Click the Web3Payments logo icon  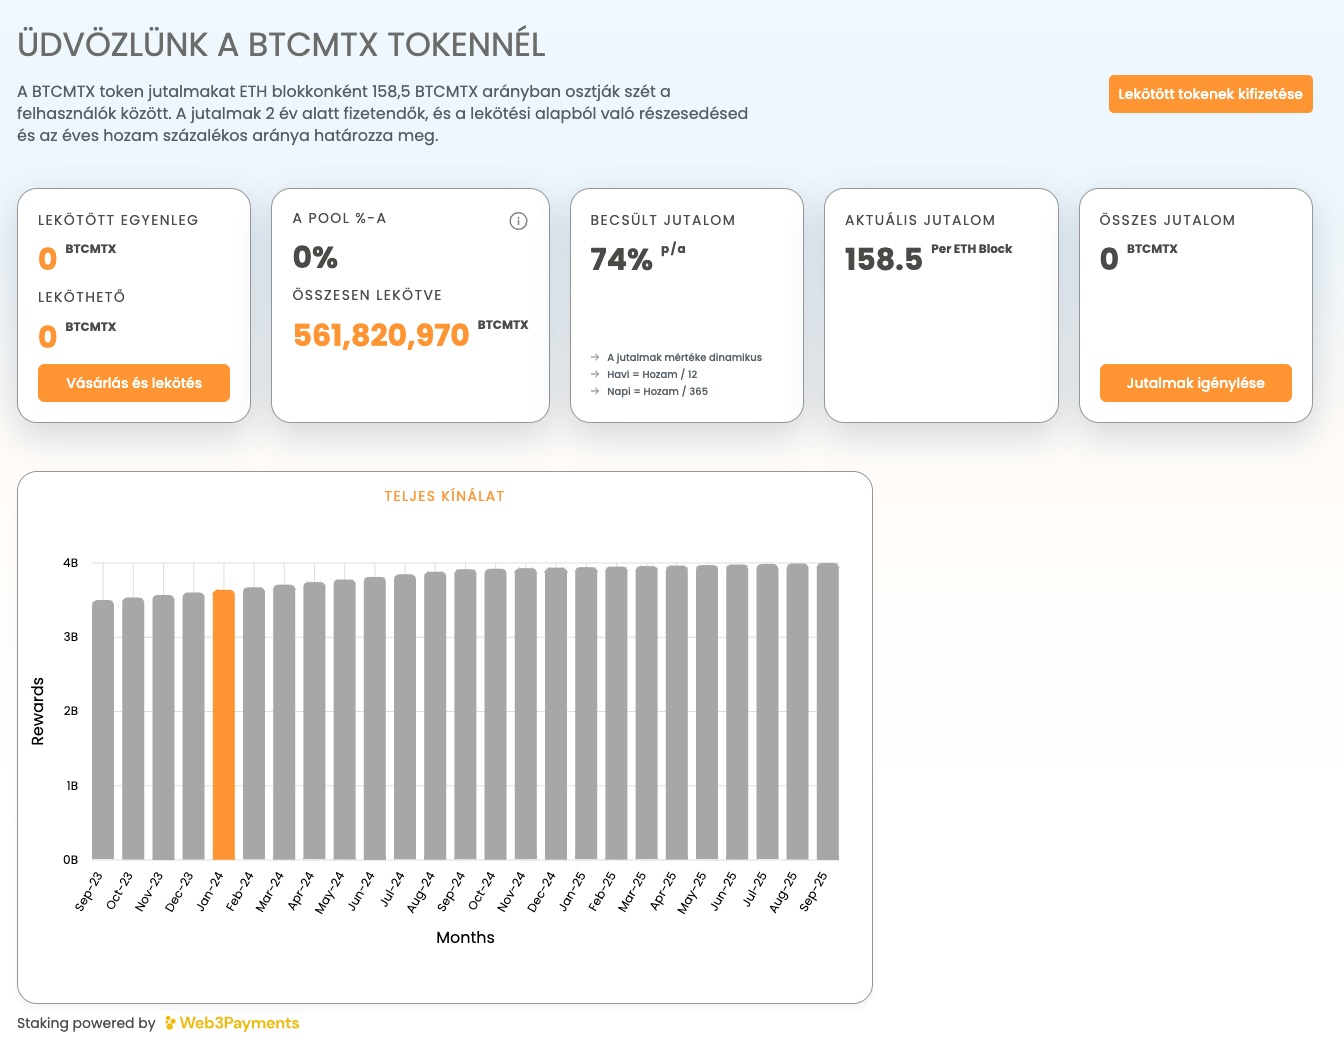[x=170, y=1023]
